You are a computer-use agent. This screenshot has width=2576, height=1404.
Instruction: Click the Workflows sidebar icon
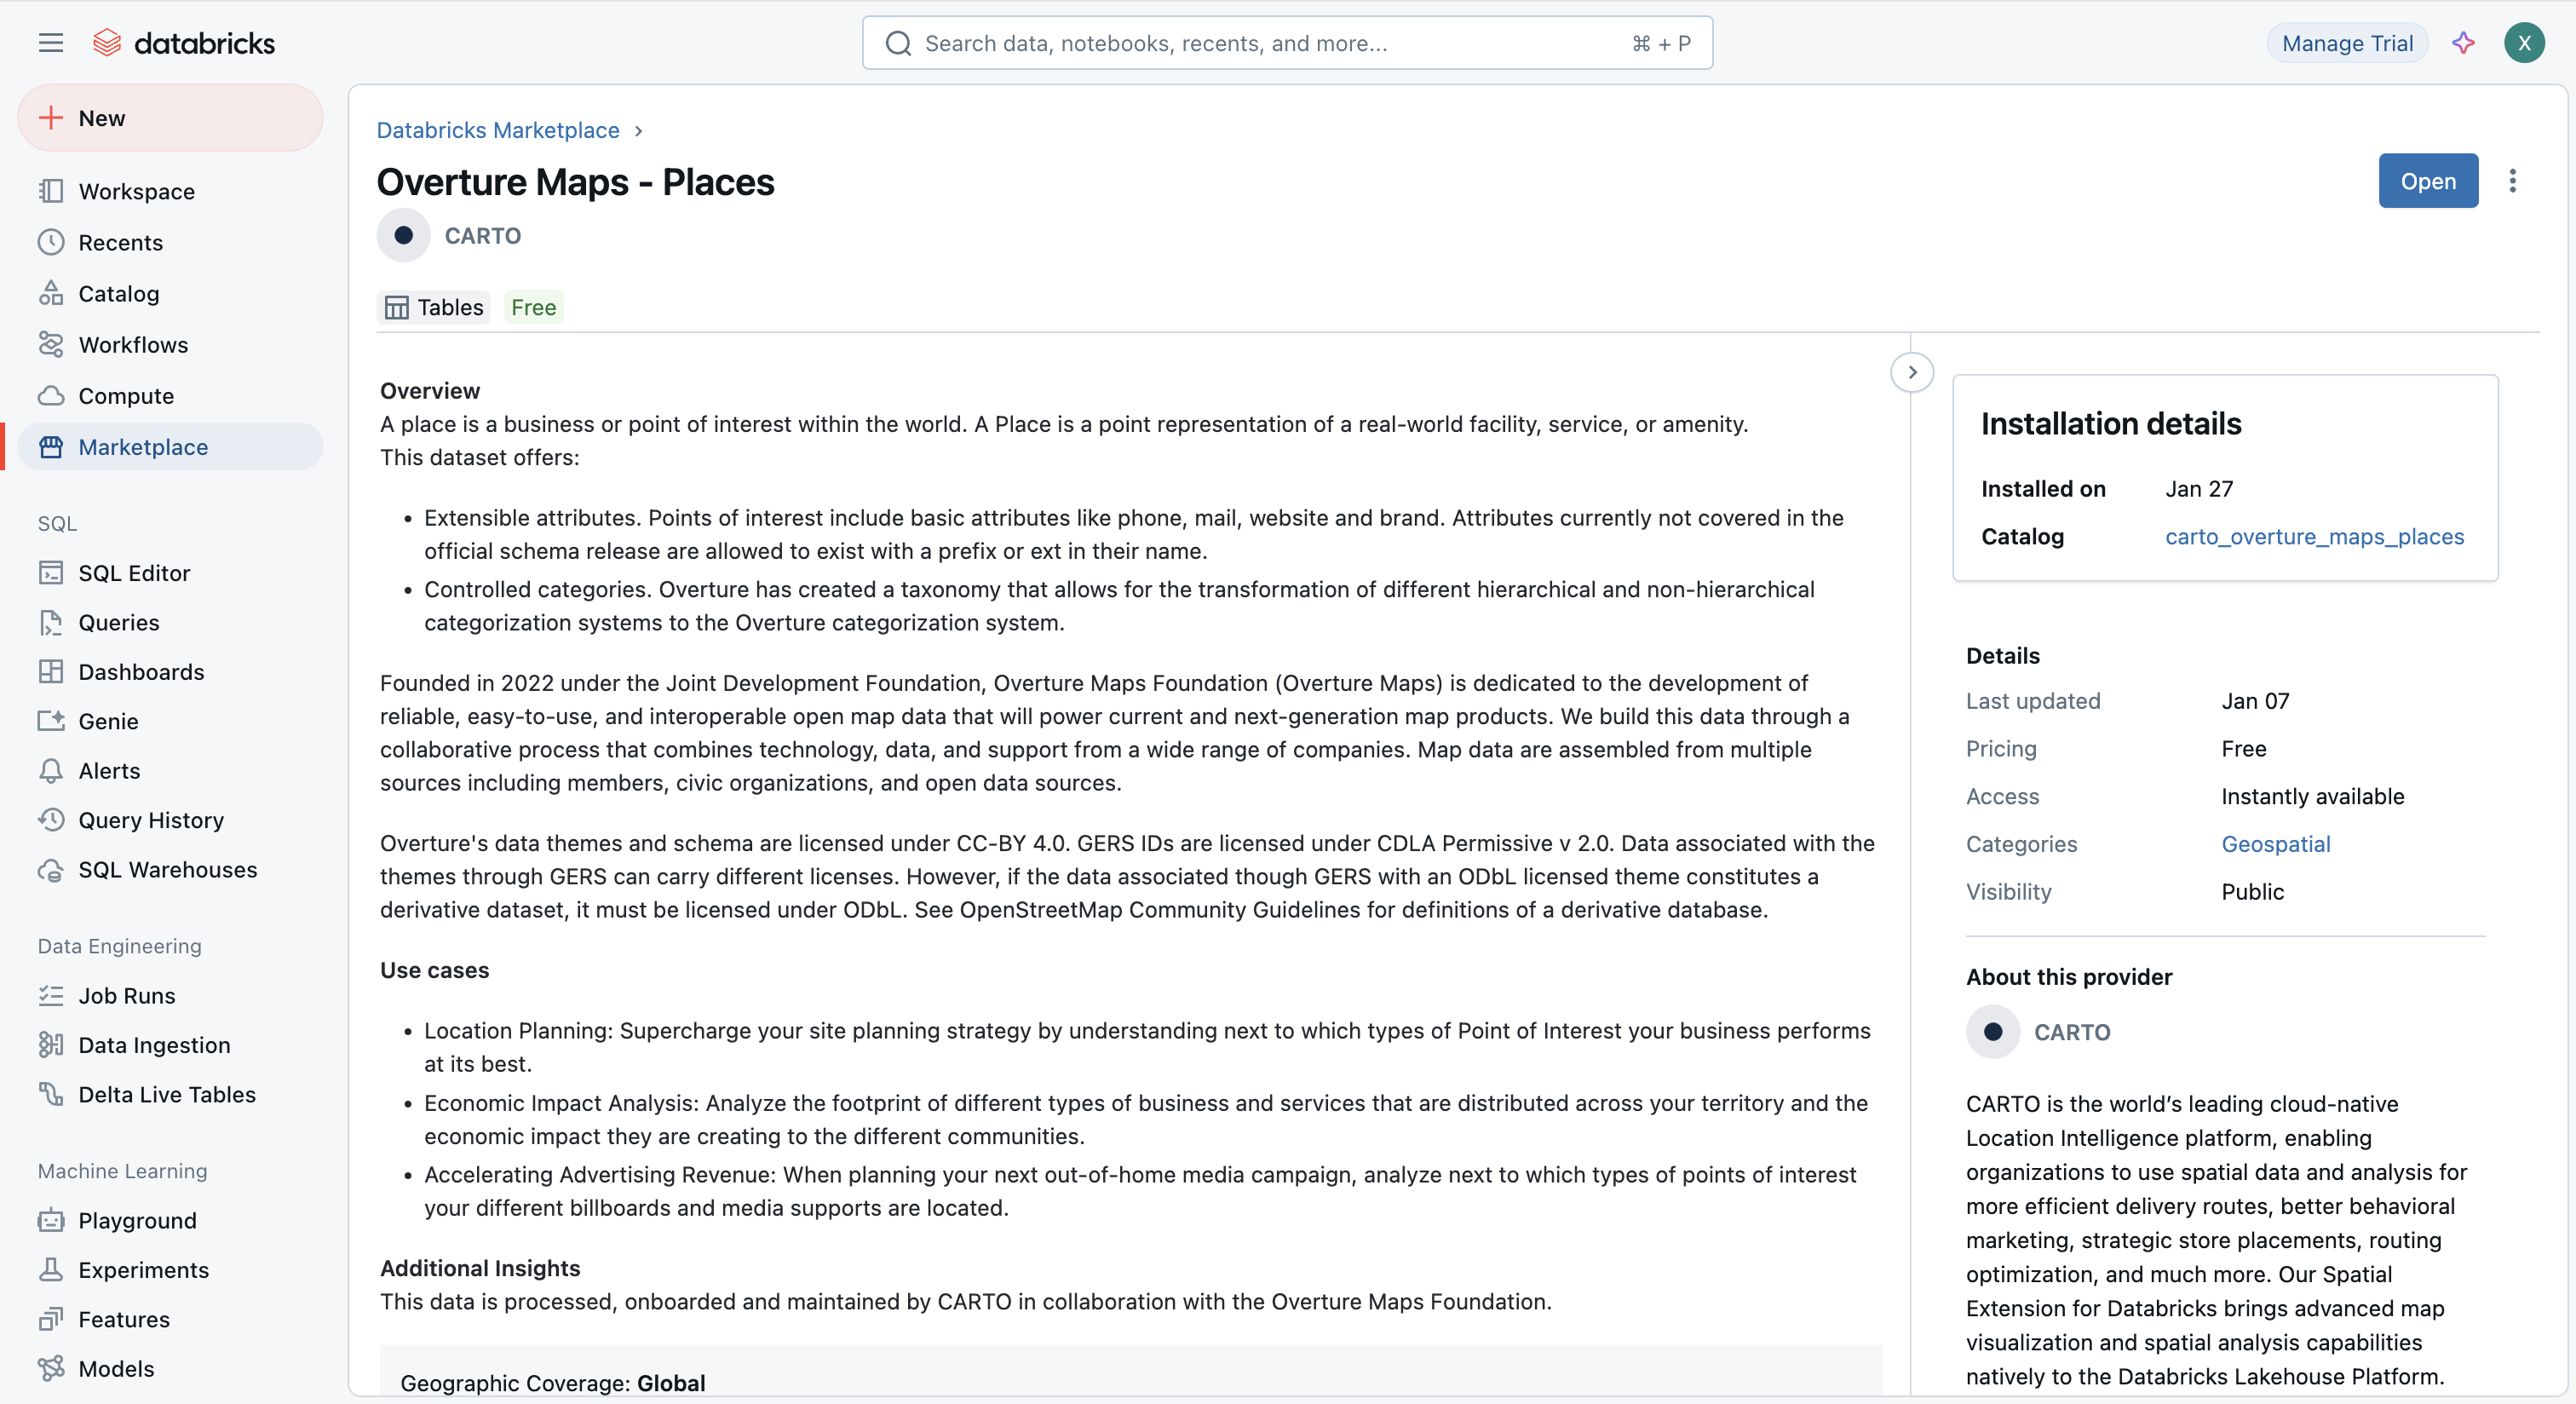(51, 344)
